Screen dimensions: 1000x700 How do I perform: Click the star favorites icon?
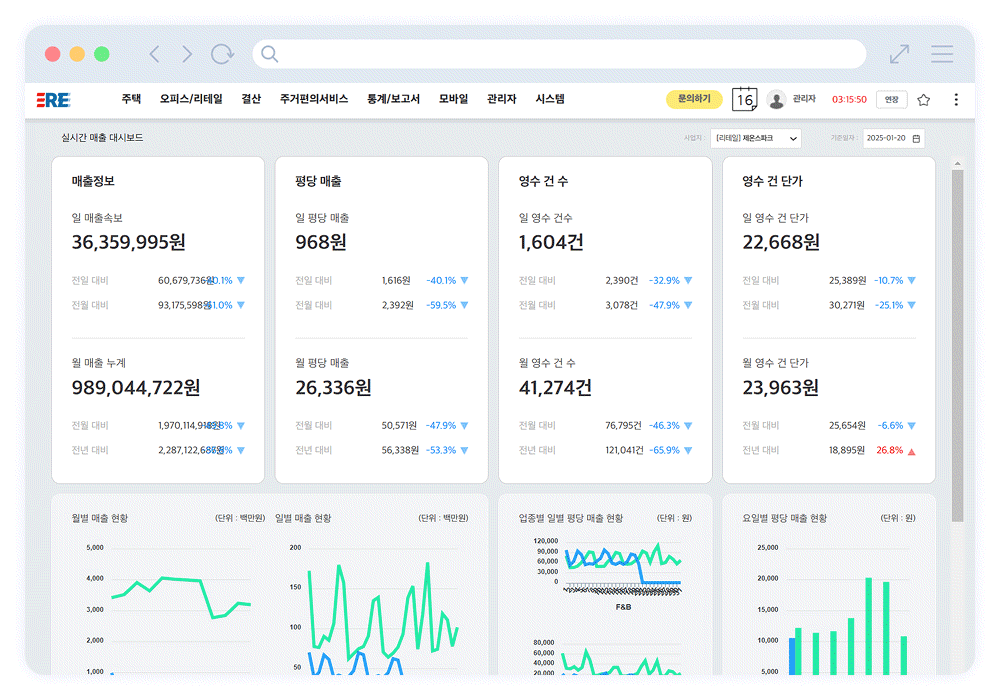pyautogui.click(x=923, y=99)
